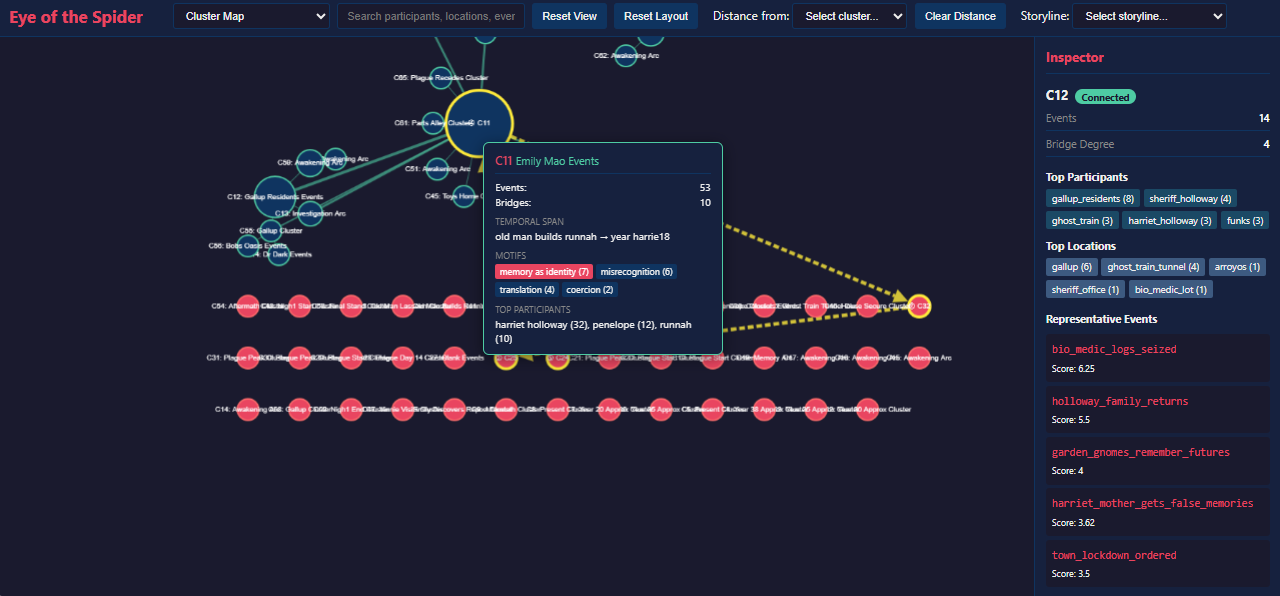The image size is (1280, 596).
Task: Select the C56 Bobs Oasis Events node
Action: click(x=247, y=246)
